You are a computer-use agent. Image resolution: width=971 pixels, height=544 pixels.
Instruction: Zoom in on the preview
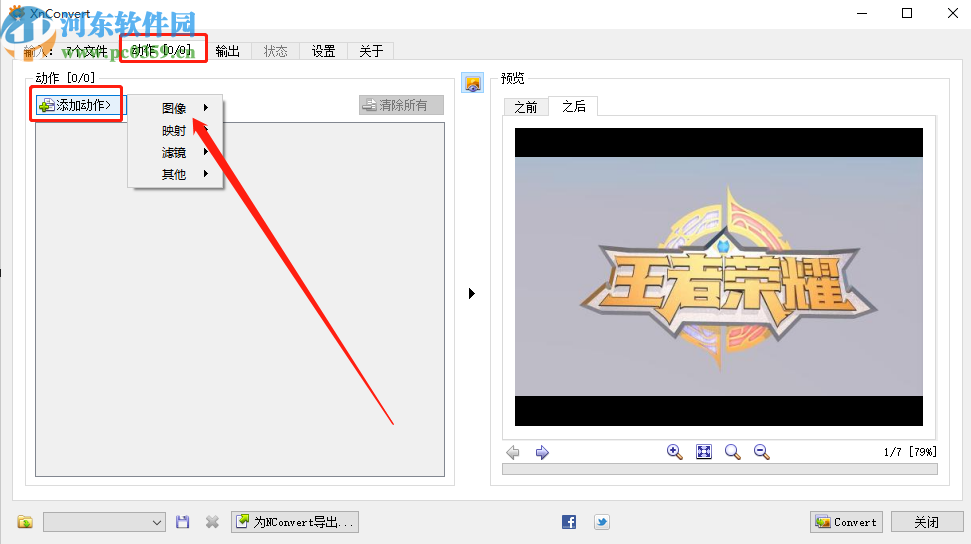coord(674,452)
